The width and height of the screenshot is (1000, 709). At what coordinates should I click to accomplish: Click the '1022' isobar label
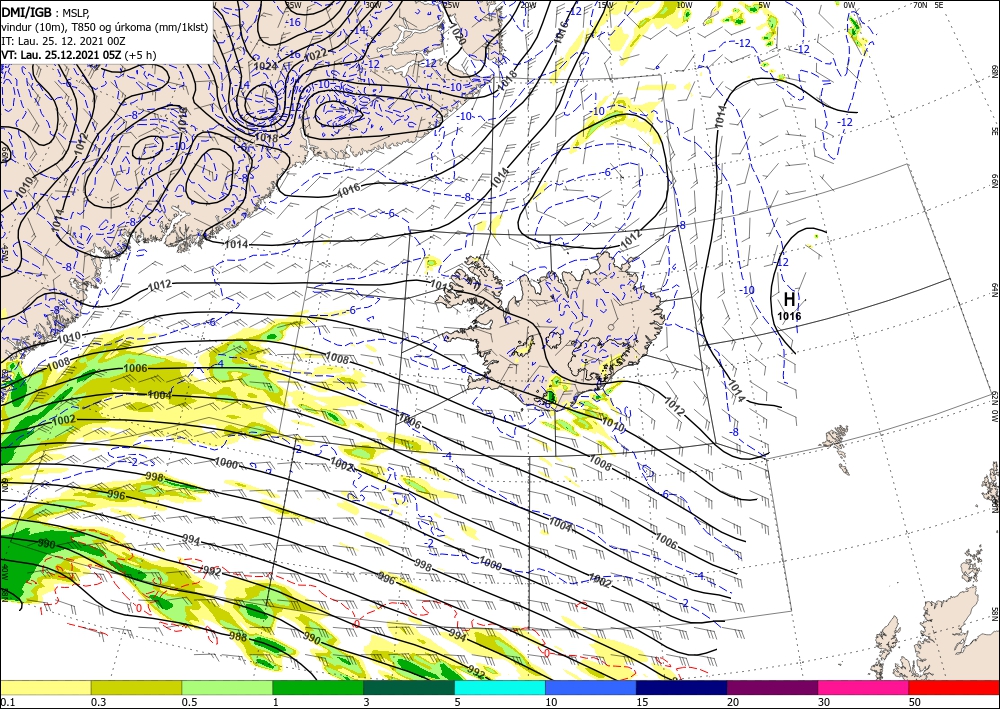316,55
